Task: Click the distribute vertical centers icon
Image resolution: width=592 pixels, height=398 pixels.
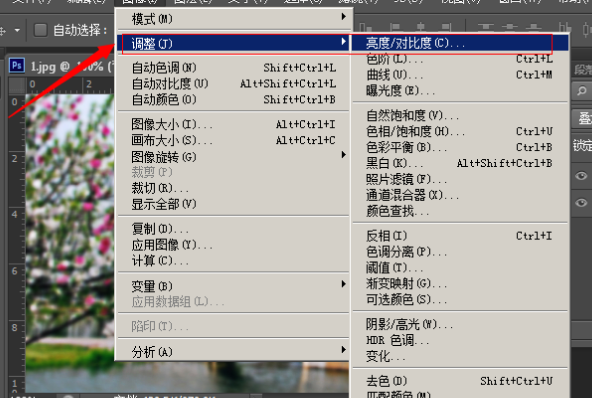Action: pyautogui.click(x=510, y=27)
